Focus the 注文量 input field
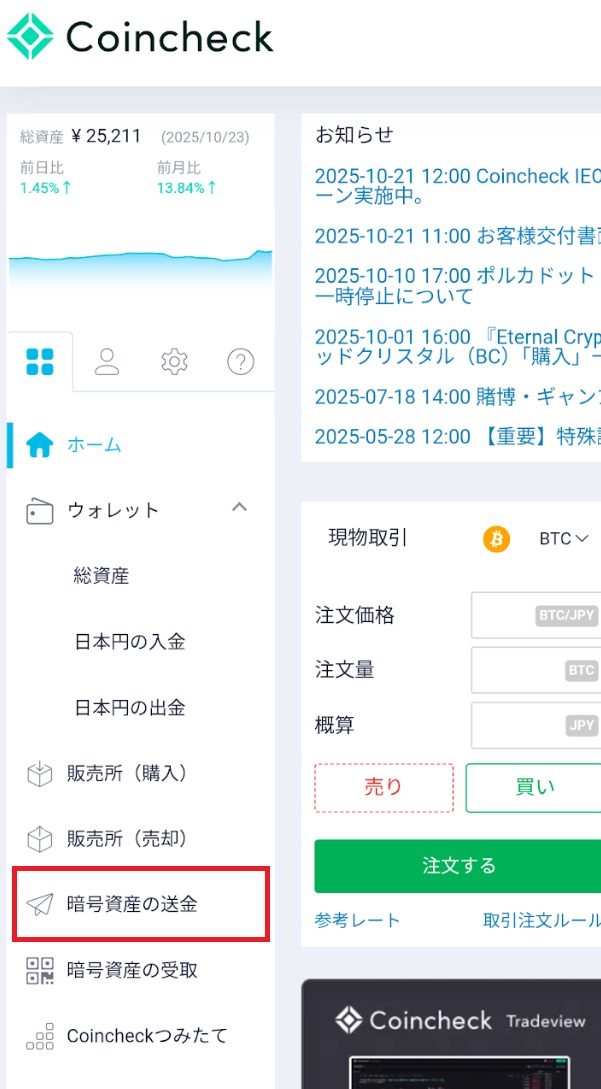601x1089 pixels. point(536,670)
